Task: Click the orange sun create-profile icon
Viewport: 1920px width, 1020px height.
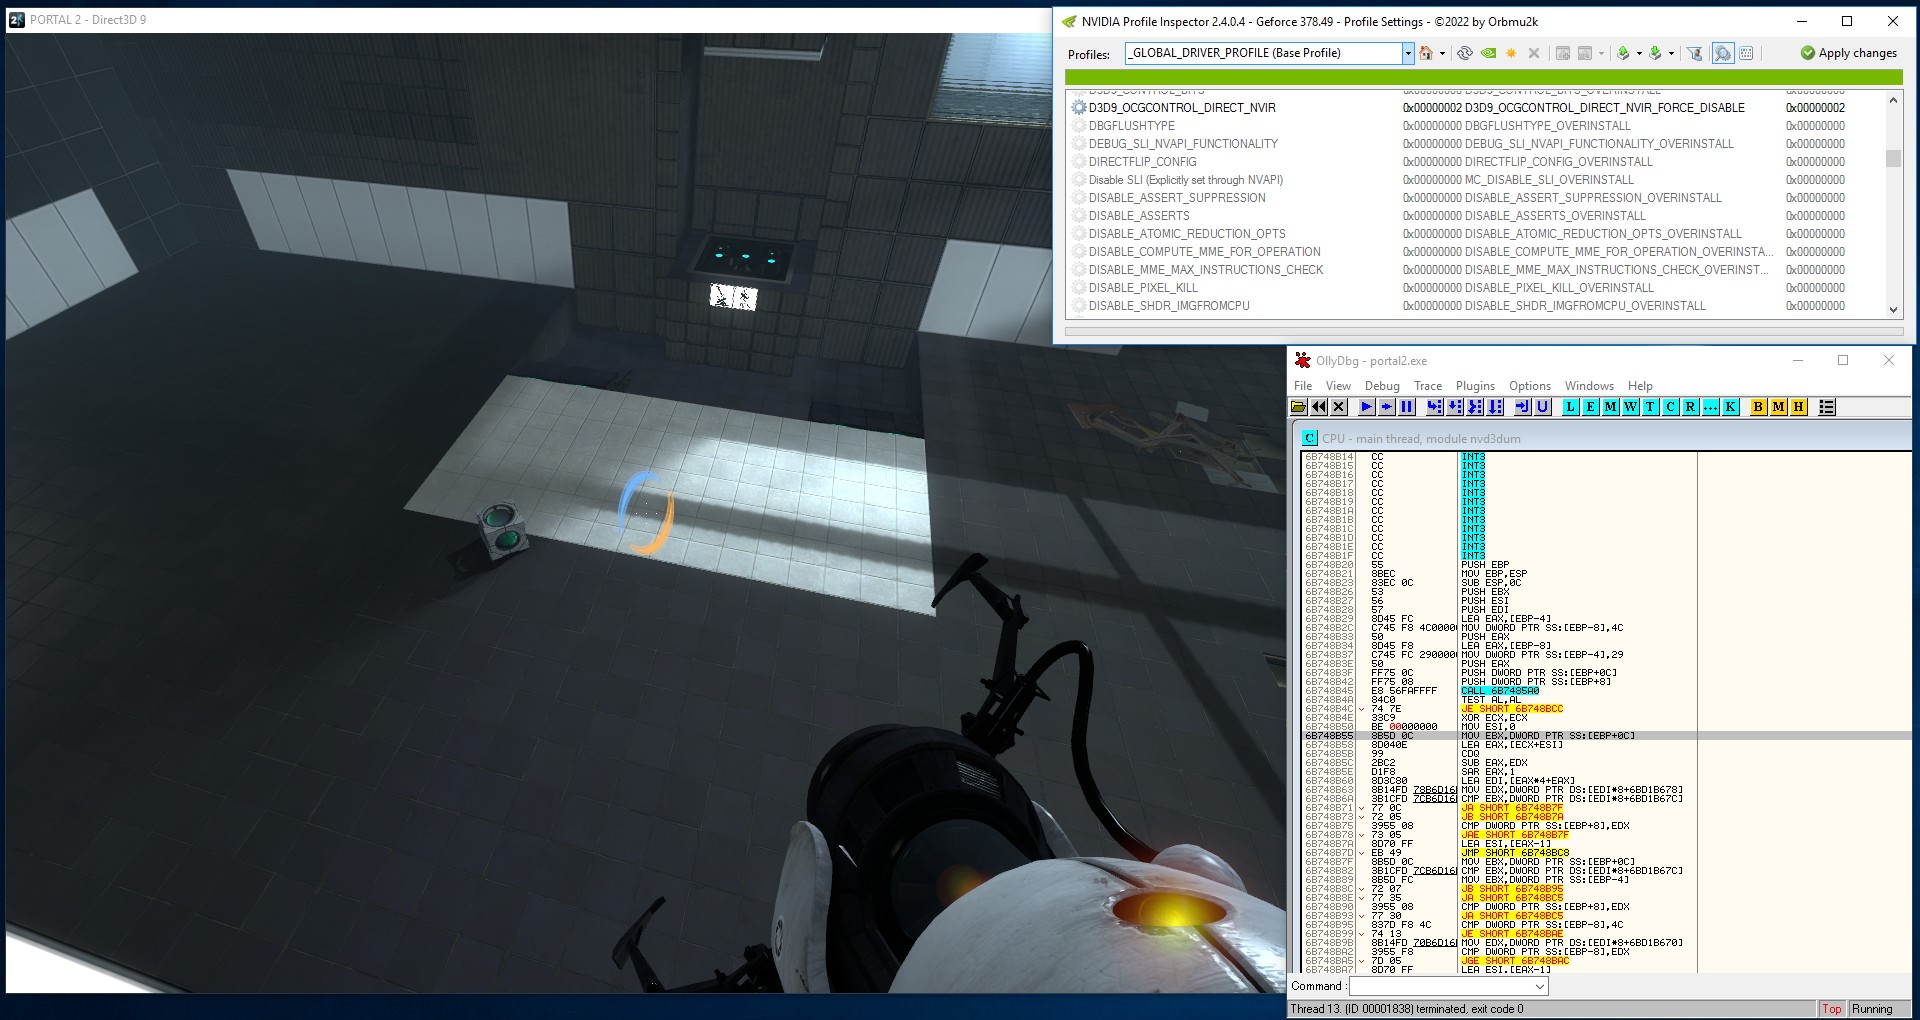Action: 1511,53
